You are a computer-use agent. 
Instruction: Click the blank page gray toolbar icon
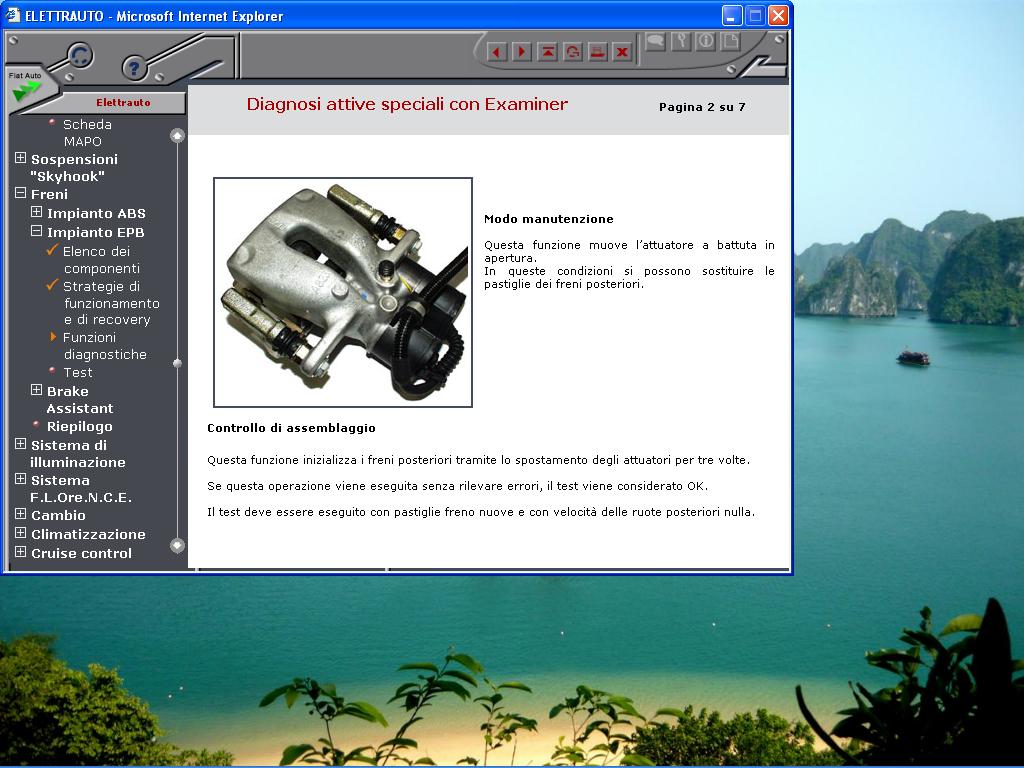click(x=731, y=41)
